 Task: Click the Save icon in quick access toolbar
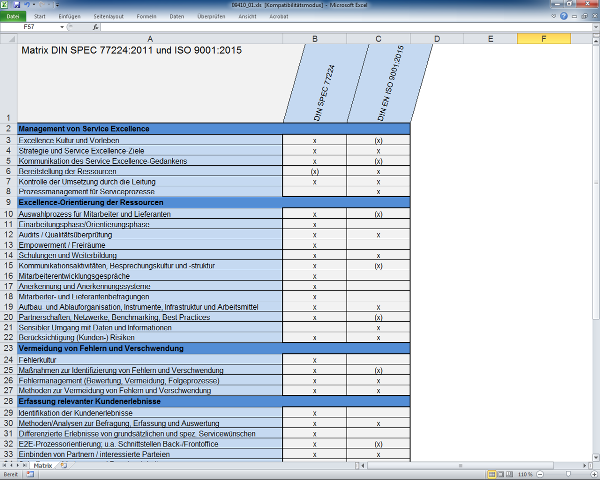coord(19,5)
